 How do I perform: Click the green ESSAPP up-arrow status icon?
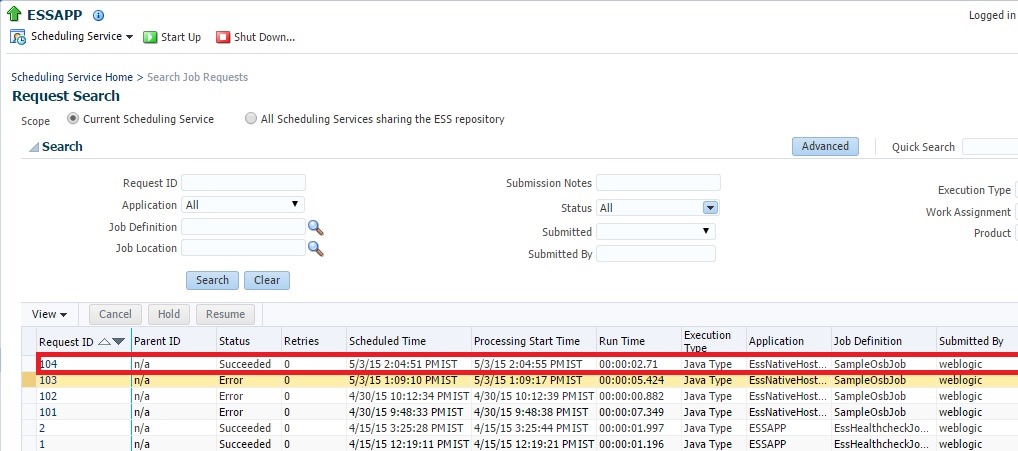(14, 14)
